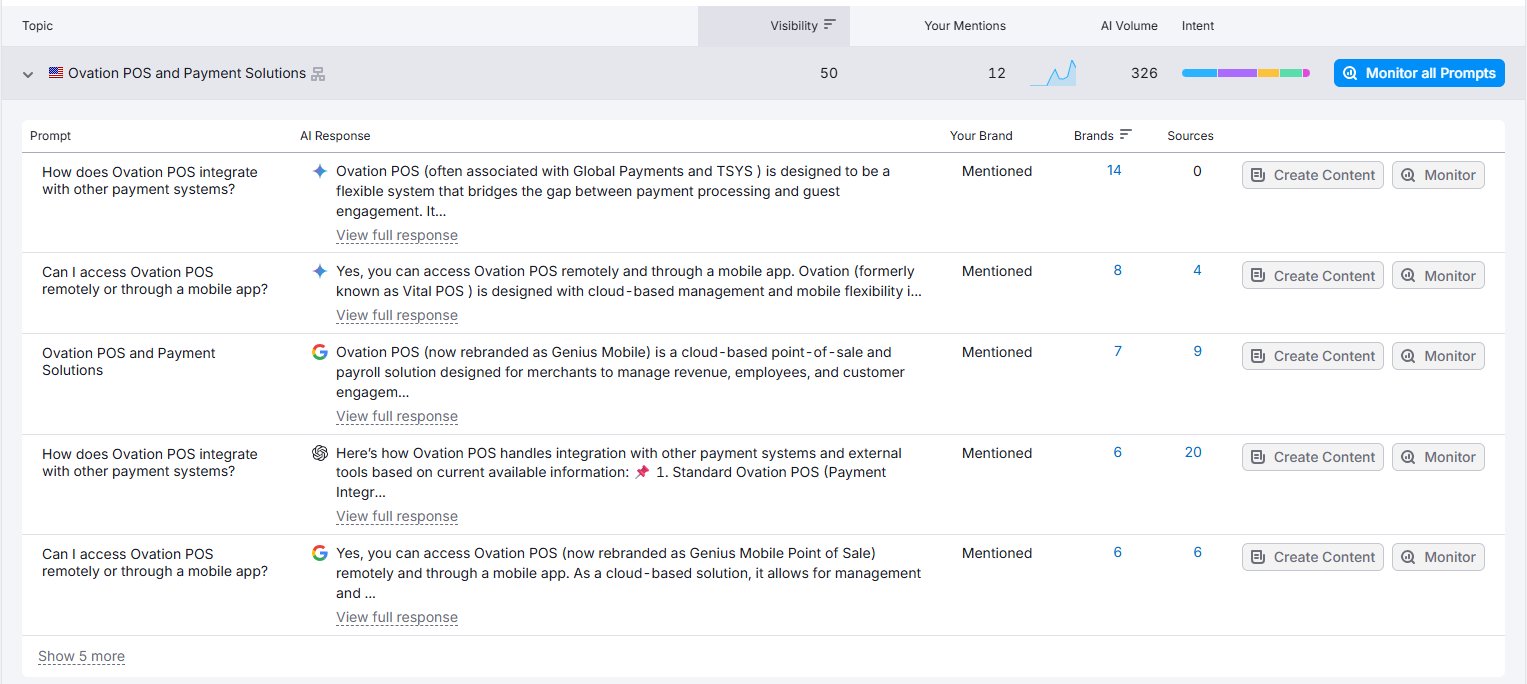Collapse the Ovation POS and Payment Solutions topic
The image size is (1527, 684).
click(x=28, y=74)
